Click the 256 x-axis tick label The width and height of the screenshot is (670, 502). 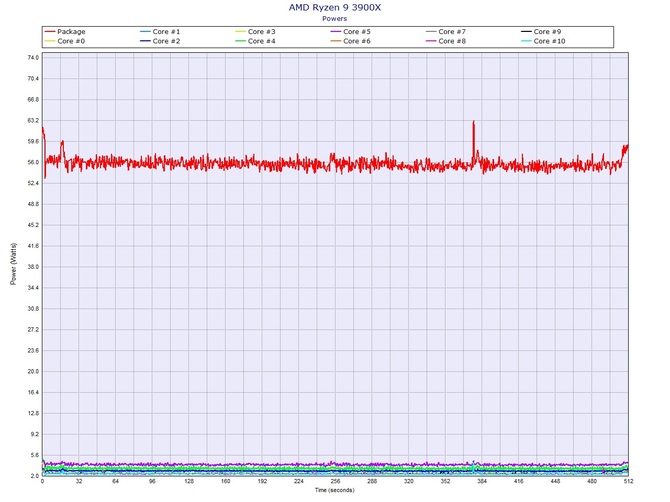click(335, 481)
